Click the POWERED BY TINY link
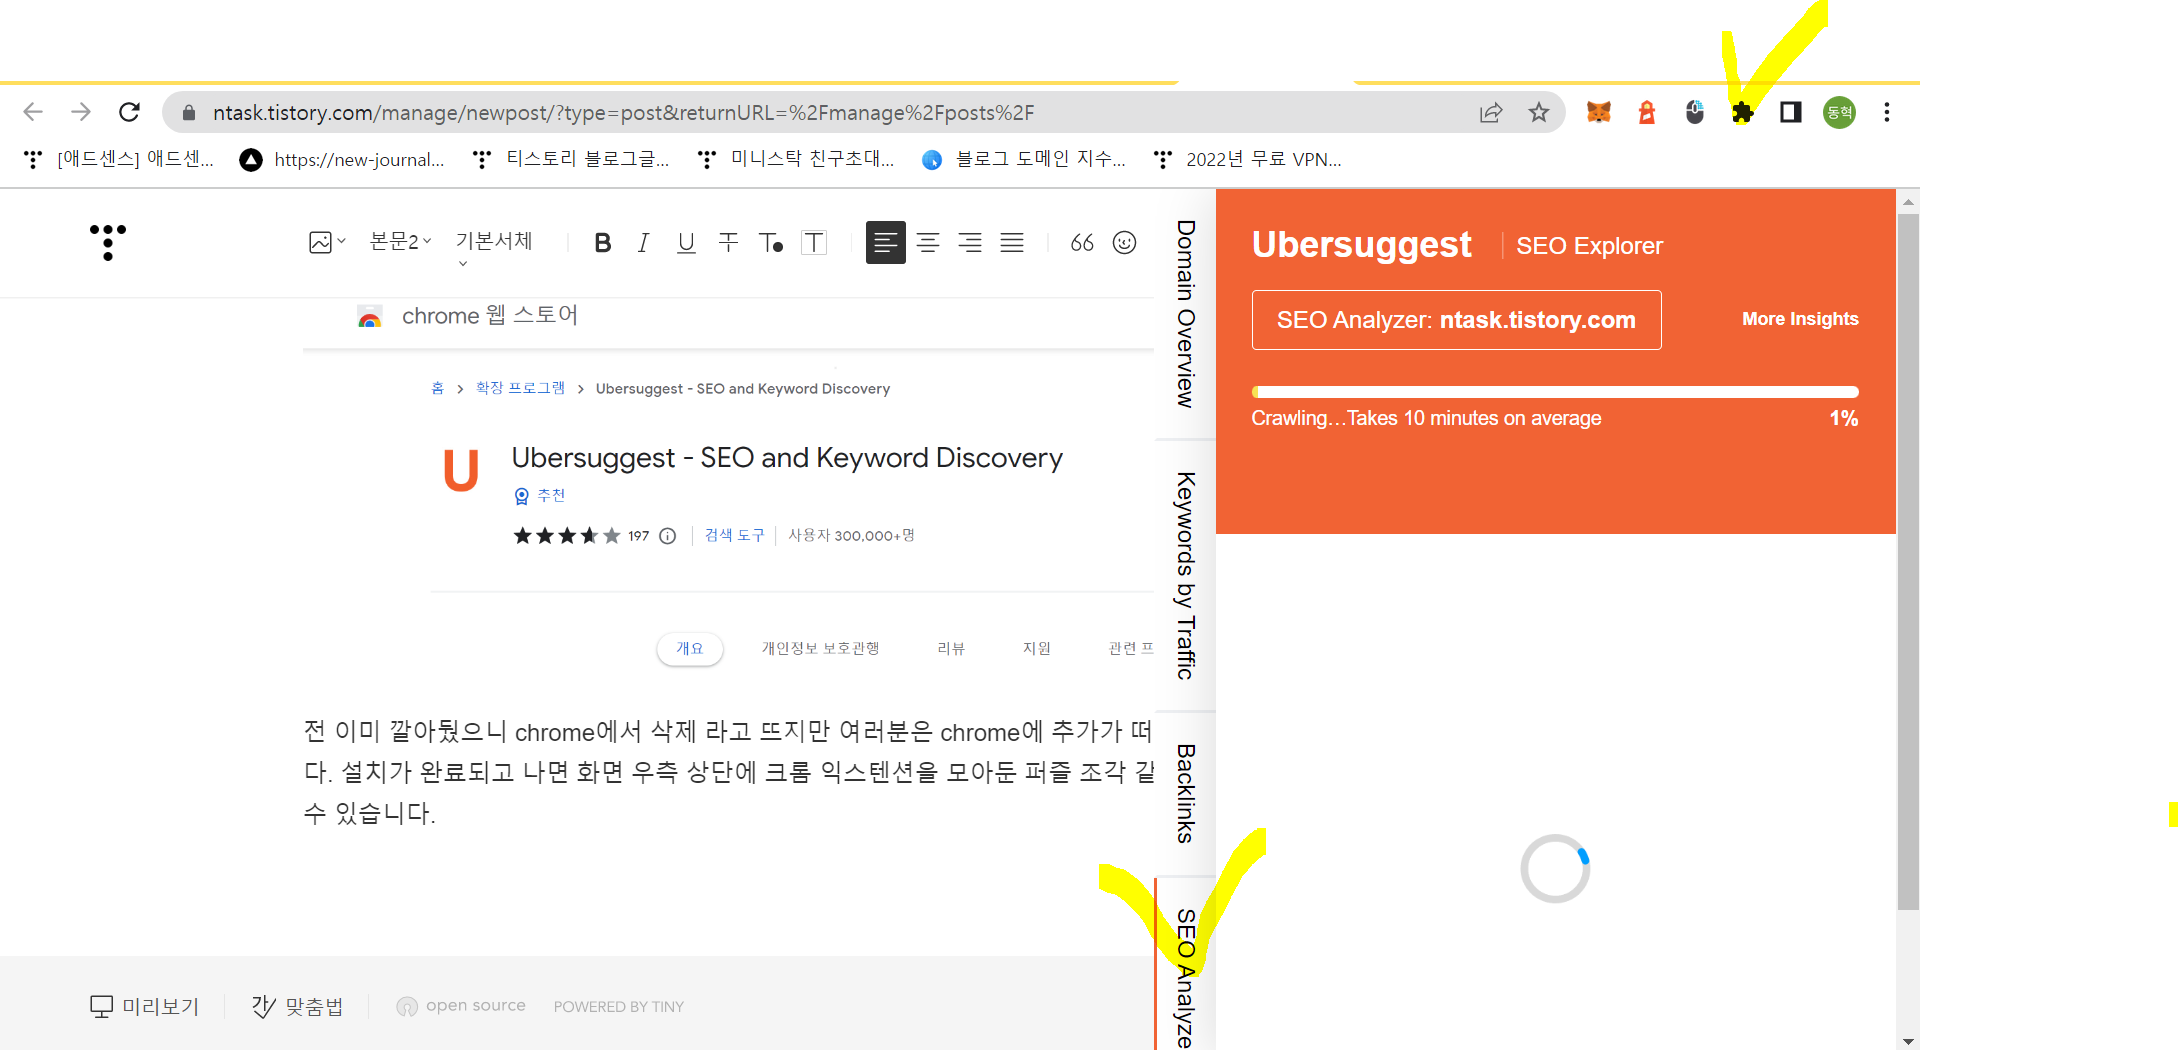The width and height of the screenshot is (2179, 1050). click(619, 1006)
